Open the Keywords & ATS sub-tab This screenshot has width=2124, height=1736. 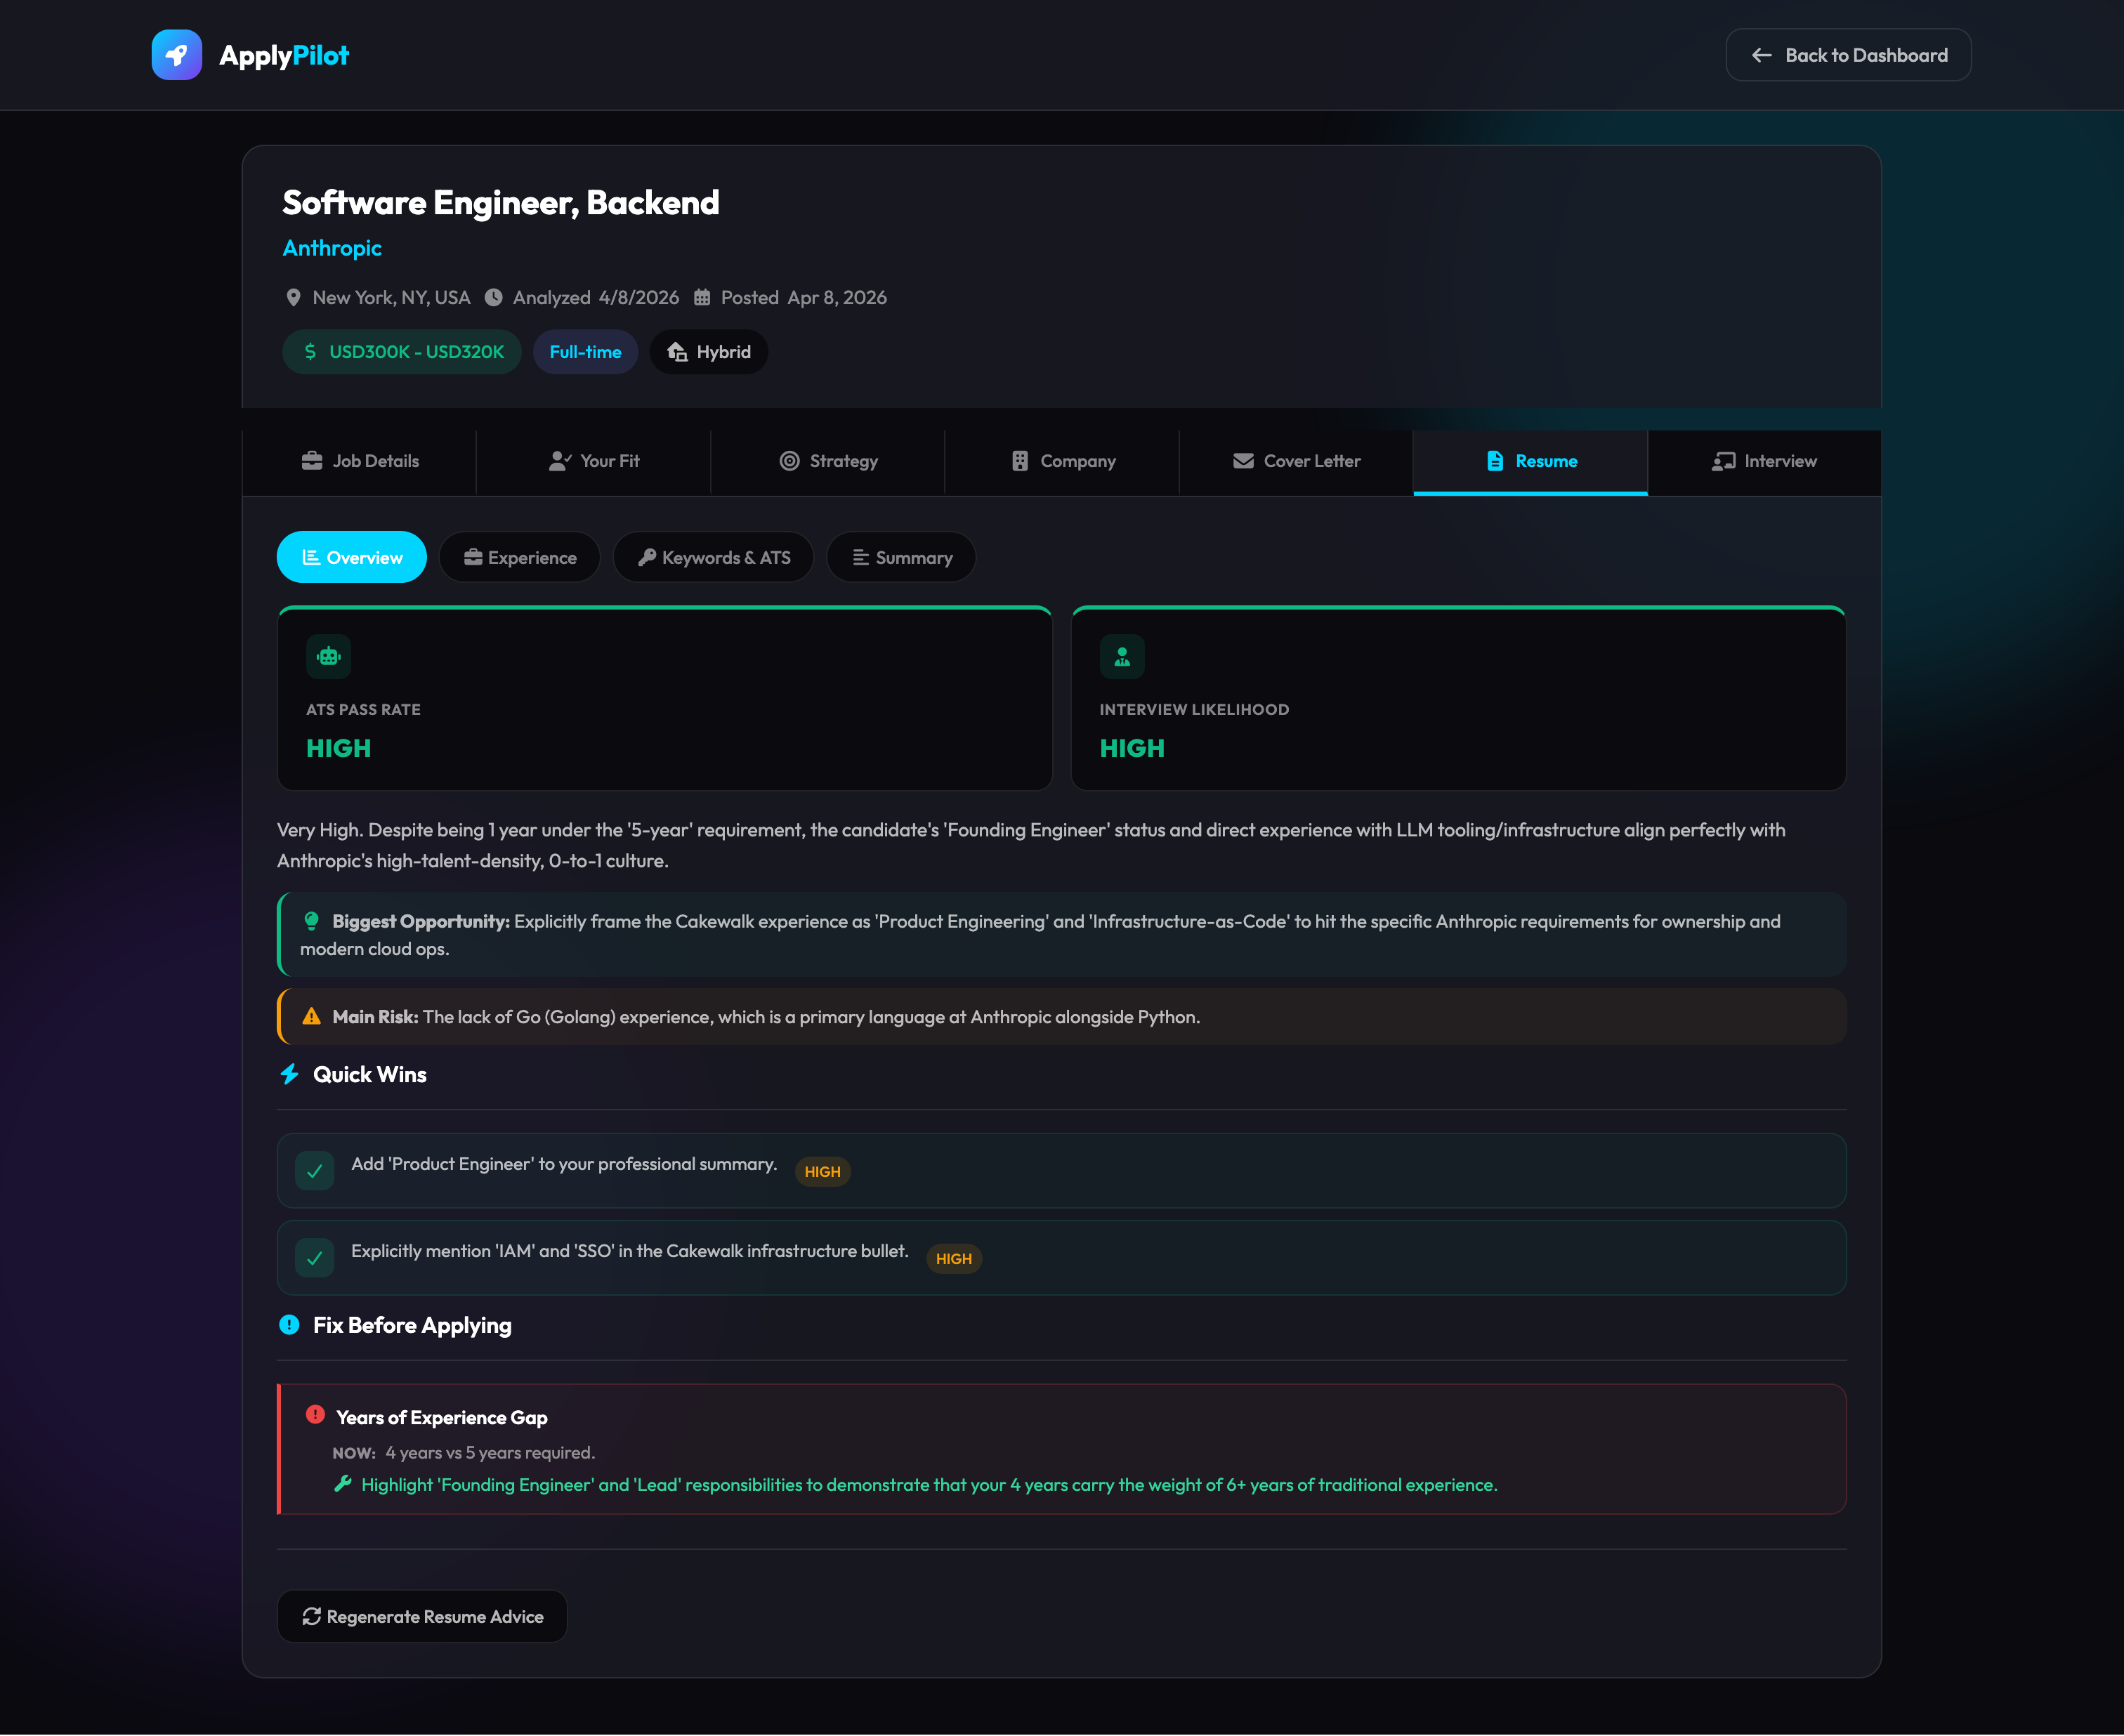pos(714,558)
